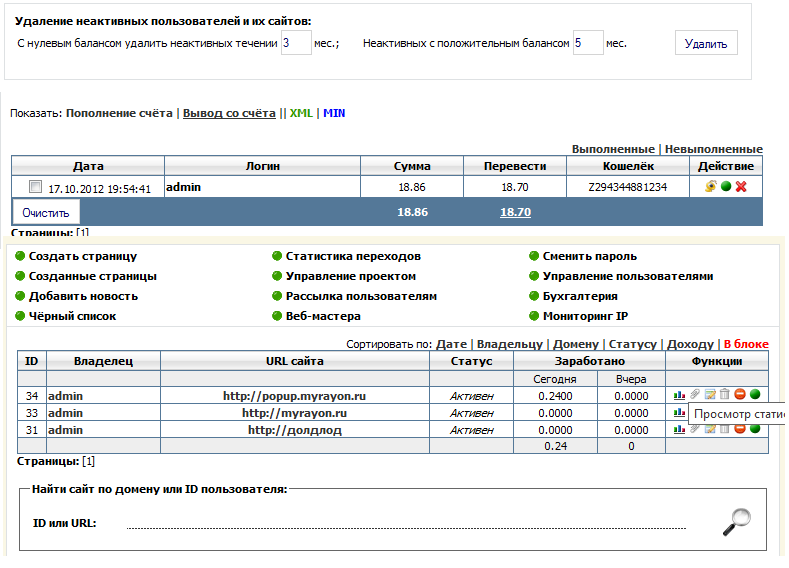Viewport: 789px width, 568px height.
Task: Go to Добавить новость
Action: point(83,296)
